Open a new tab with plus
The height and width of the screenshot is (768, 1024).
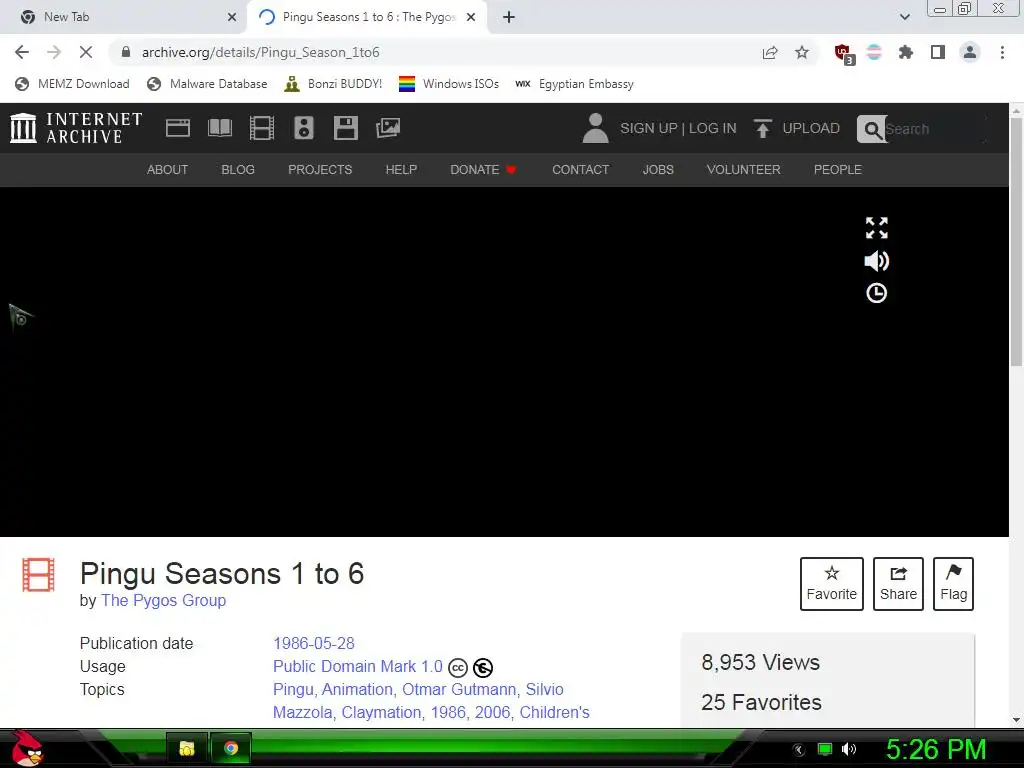click(x=509, y=17)
